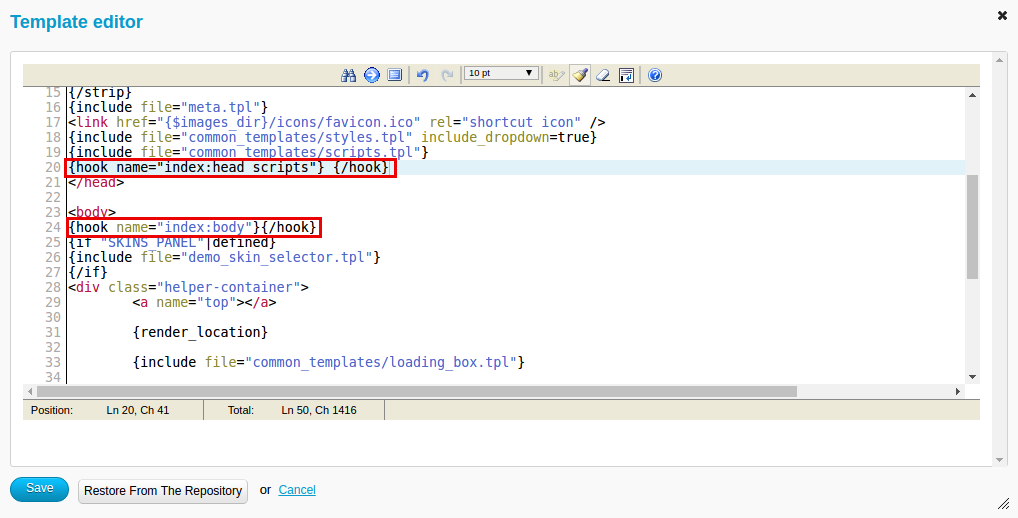Click the code scroll-down arrow
The width and height of the screenshot is (1018, 518).
[x=972, y=376]
